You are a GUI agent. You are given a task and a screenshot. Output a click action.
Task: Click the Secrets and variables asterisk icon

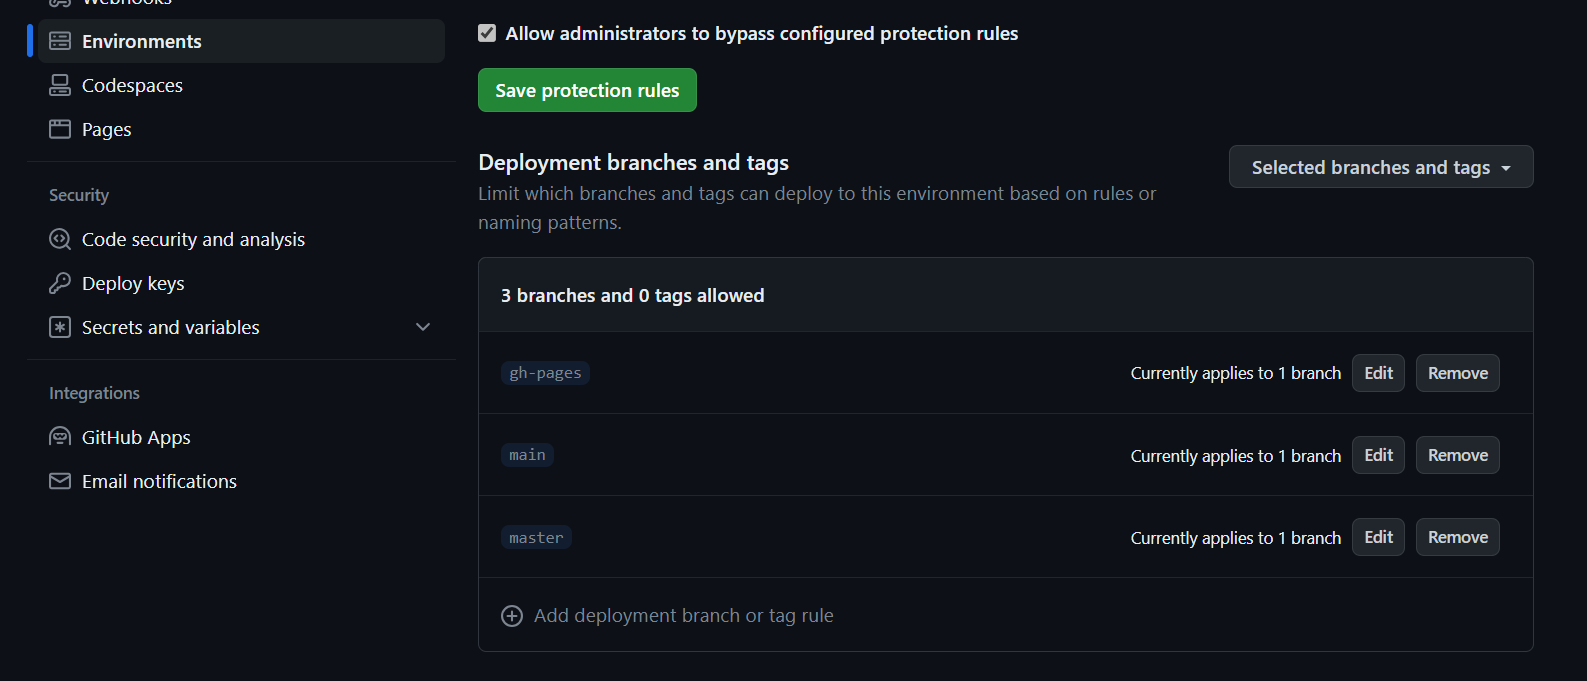click(x=60, y=327)
